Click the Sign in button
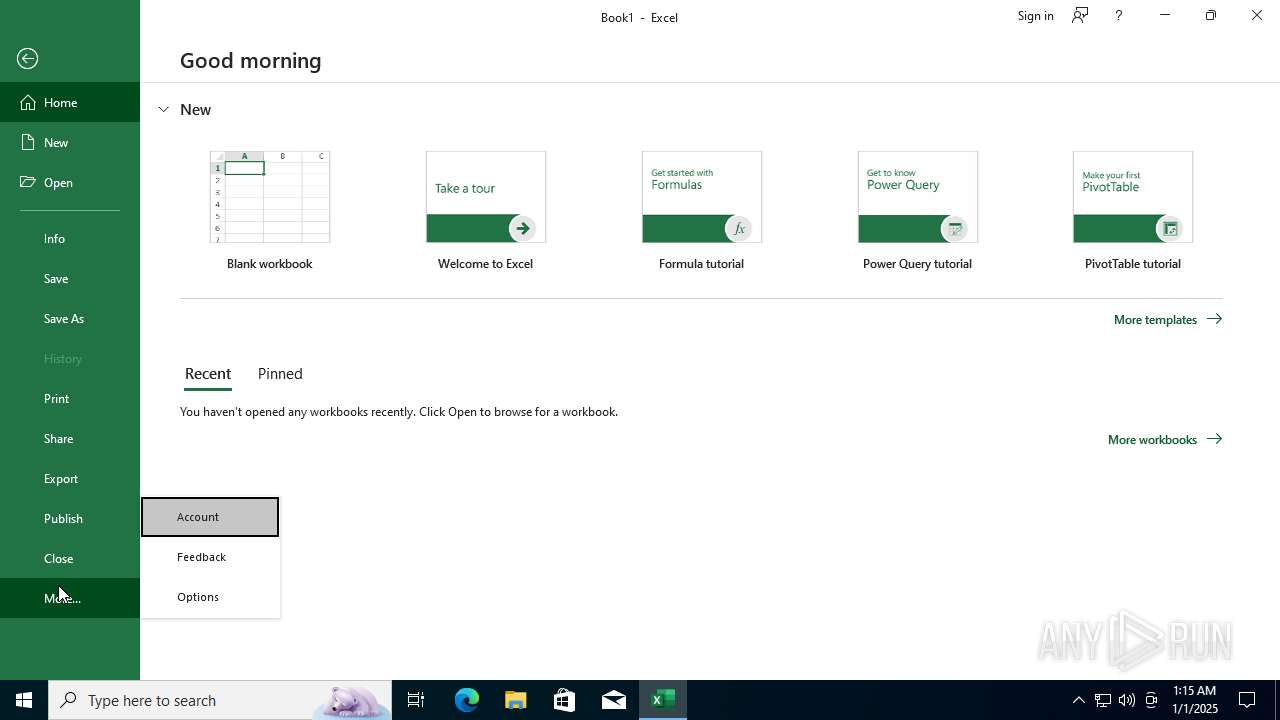The width and height of the screenshot is (1280, 720). coord(1035,15)
